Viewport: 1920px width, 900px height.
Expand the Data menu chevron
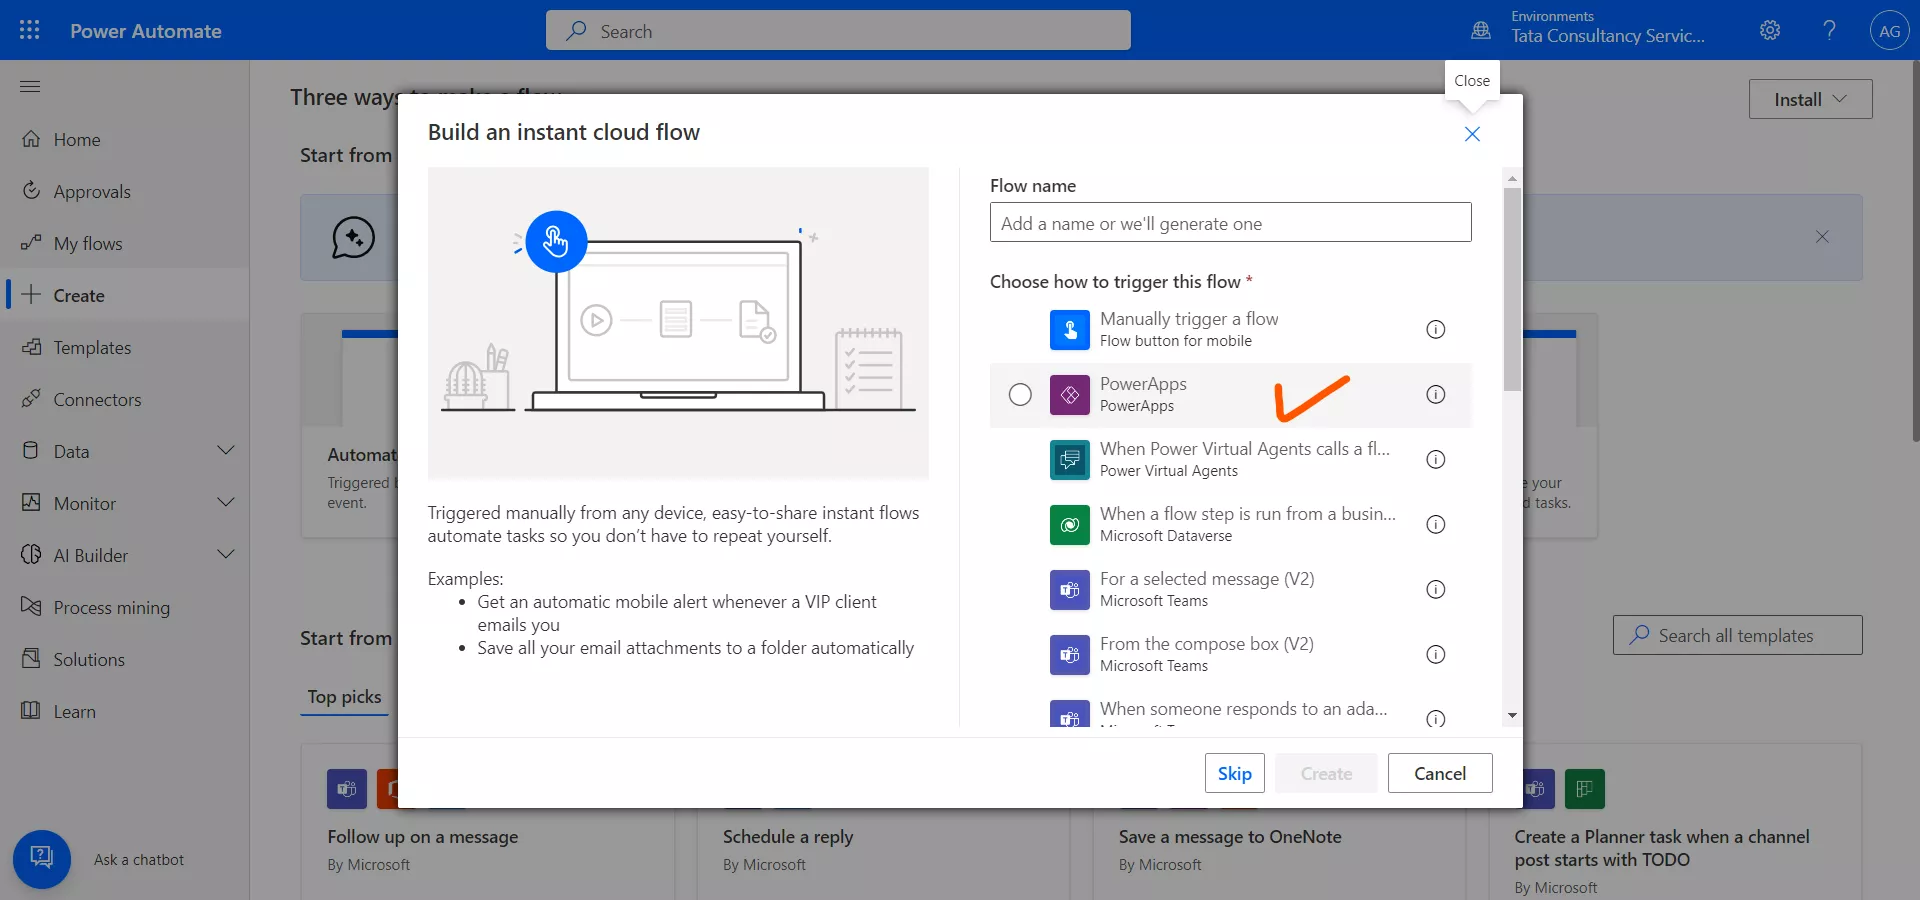tap(226, 450)
